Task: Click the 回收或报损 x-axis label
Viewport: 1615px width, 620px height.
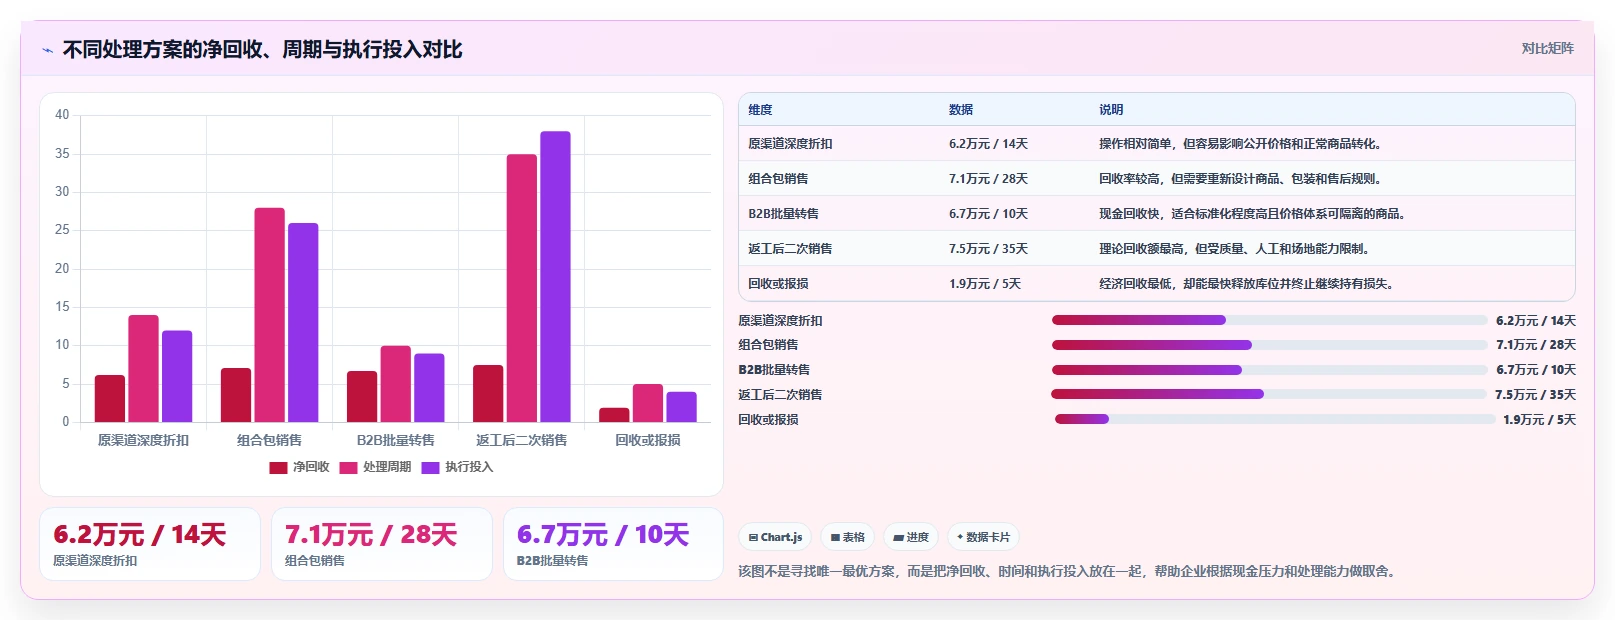Action: click(648, 440)
